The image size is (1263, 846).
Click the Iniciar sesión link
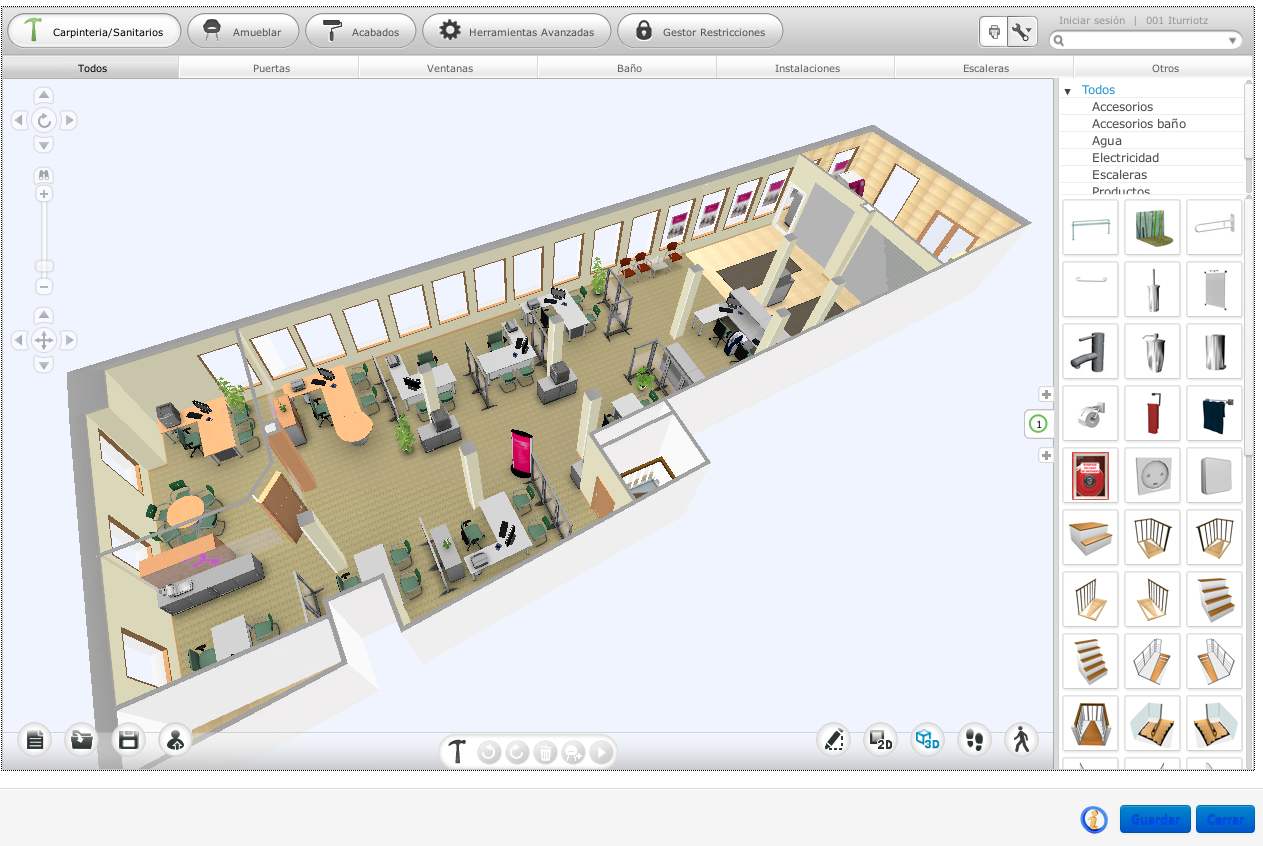coord(1091,20)
